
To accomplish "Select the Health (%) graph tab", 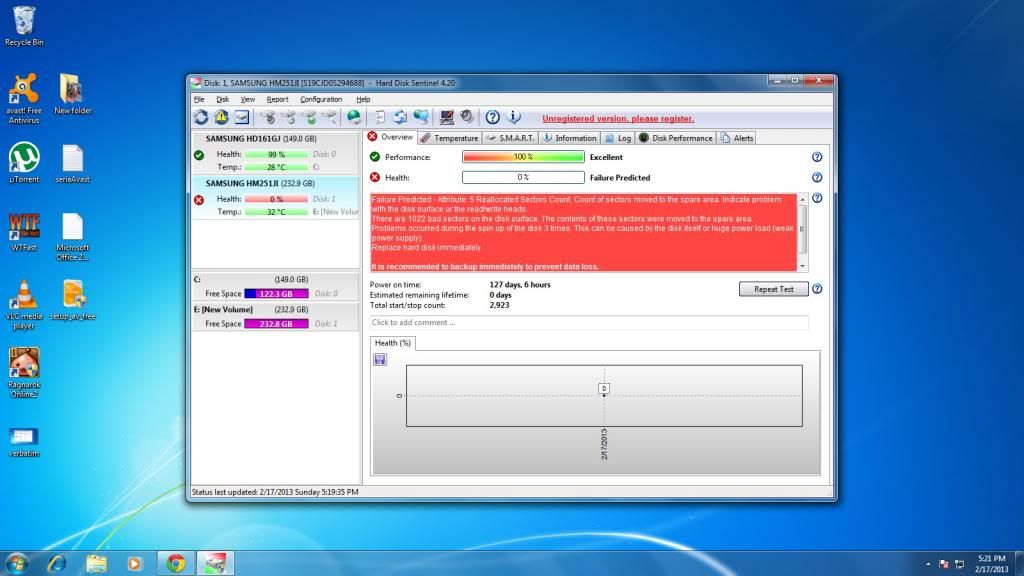I will coord(392,343).
